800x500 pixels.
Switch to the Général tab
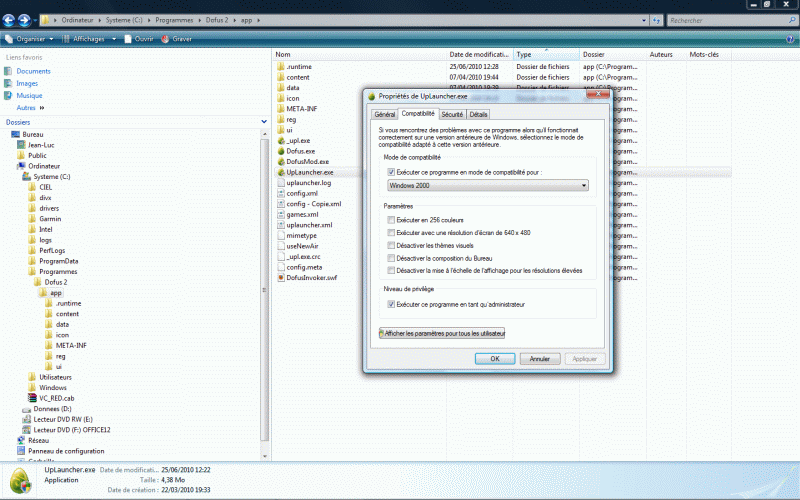click(x=385, y=114)
